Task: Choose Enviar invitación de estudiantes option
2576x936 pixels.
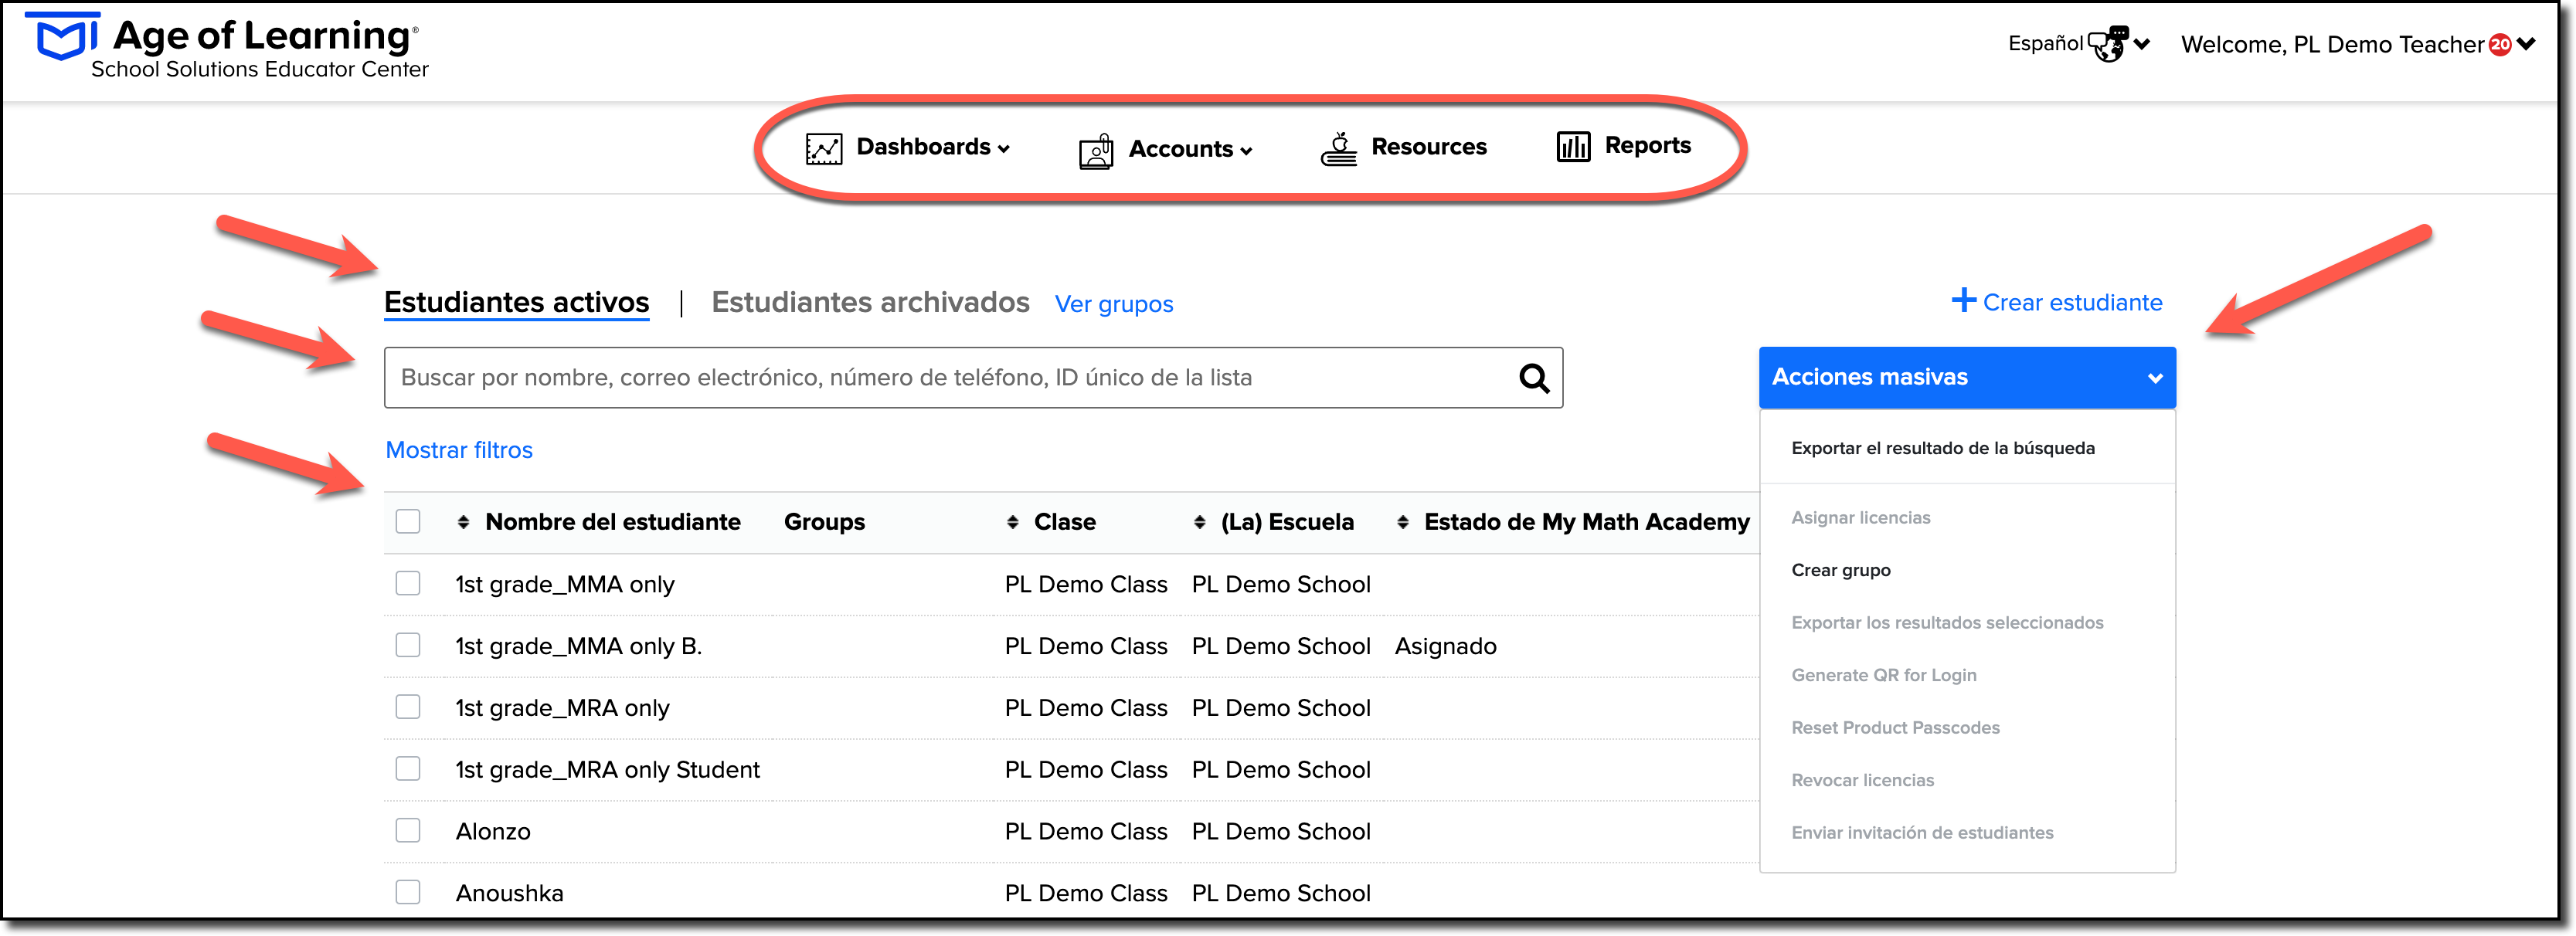Action: (x=1922, y=833)
